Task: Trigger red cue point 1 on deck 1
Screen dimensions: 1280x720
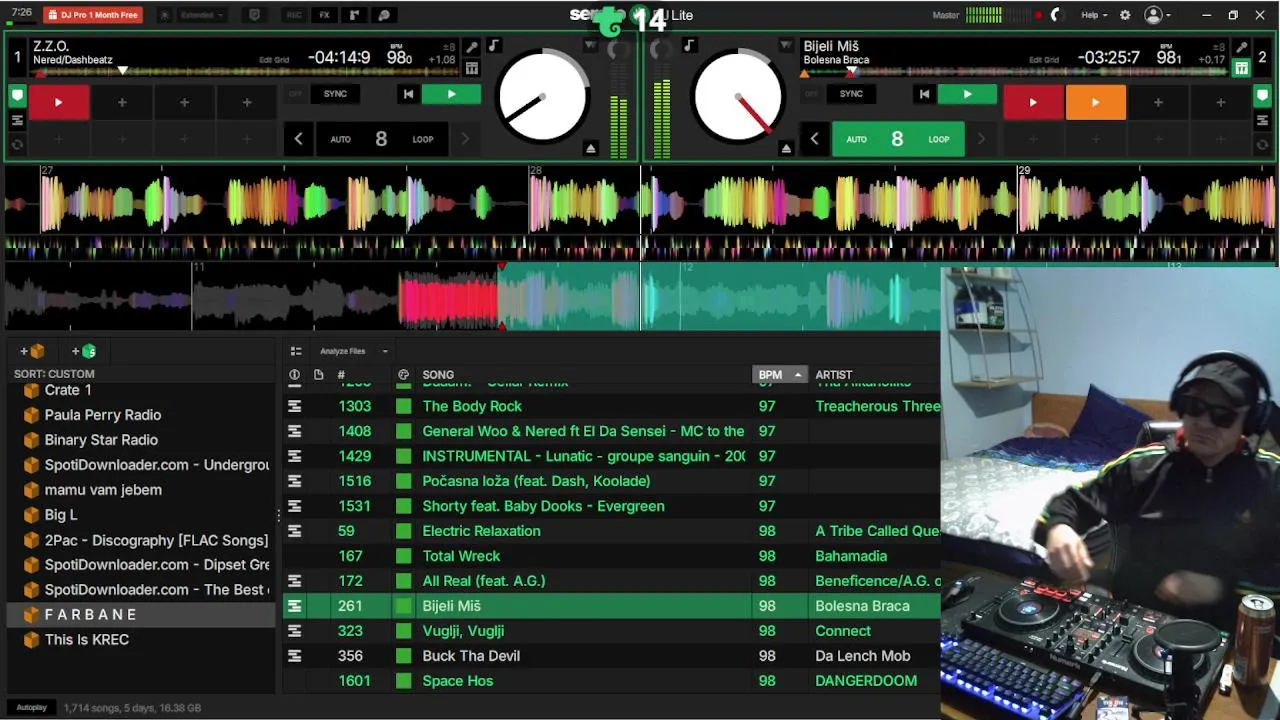Action: coord(59,102)
